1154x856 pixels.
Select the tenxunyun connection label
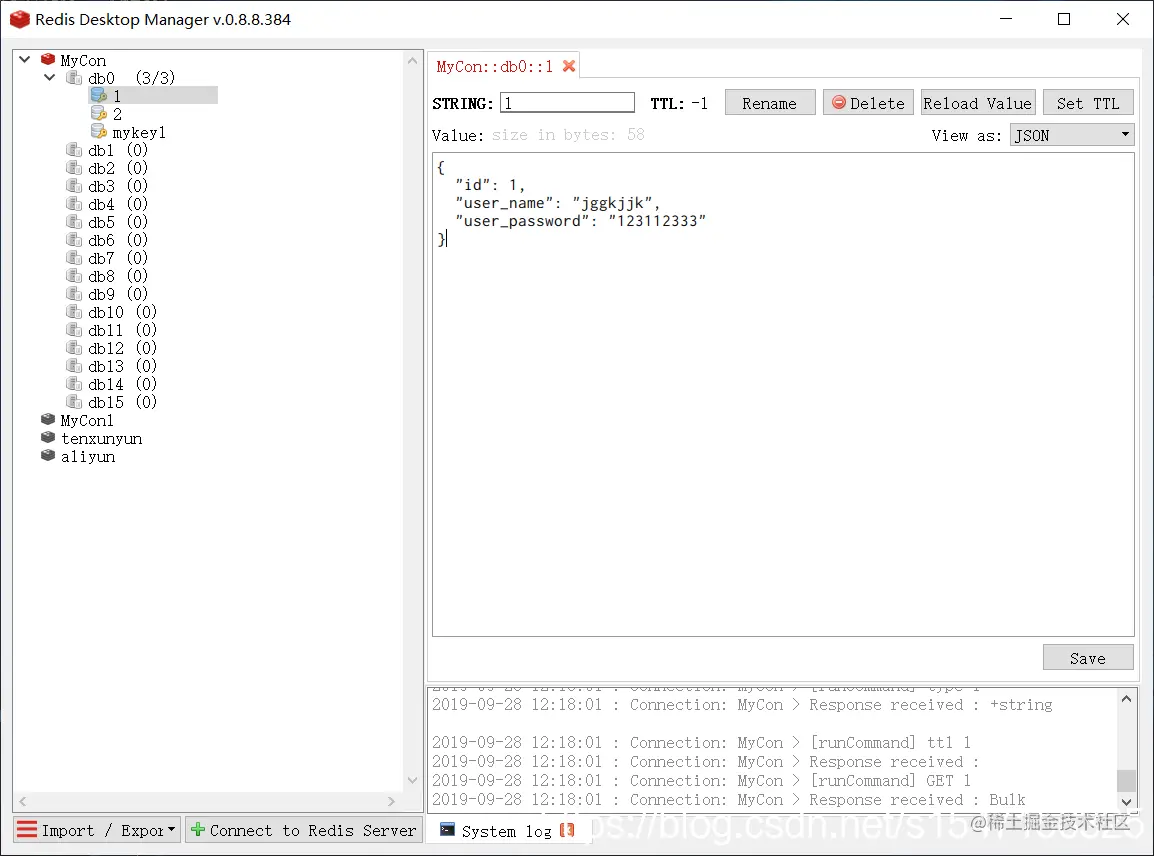tap(102, 439)
